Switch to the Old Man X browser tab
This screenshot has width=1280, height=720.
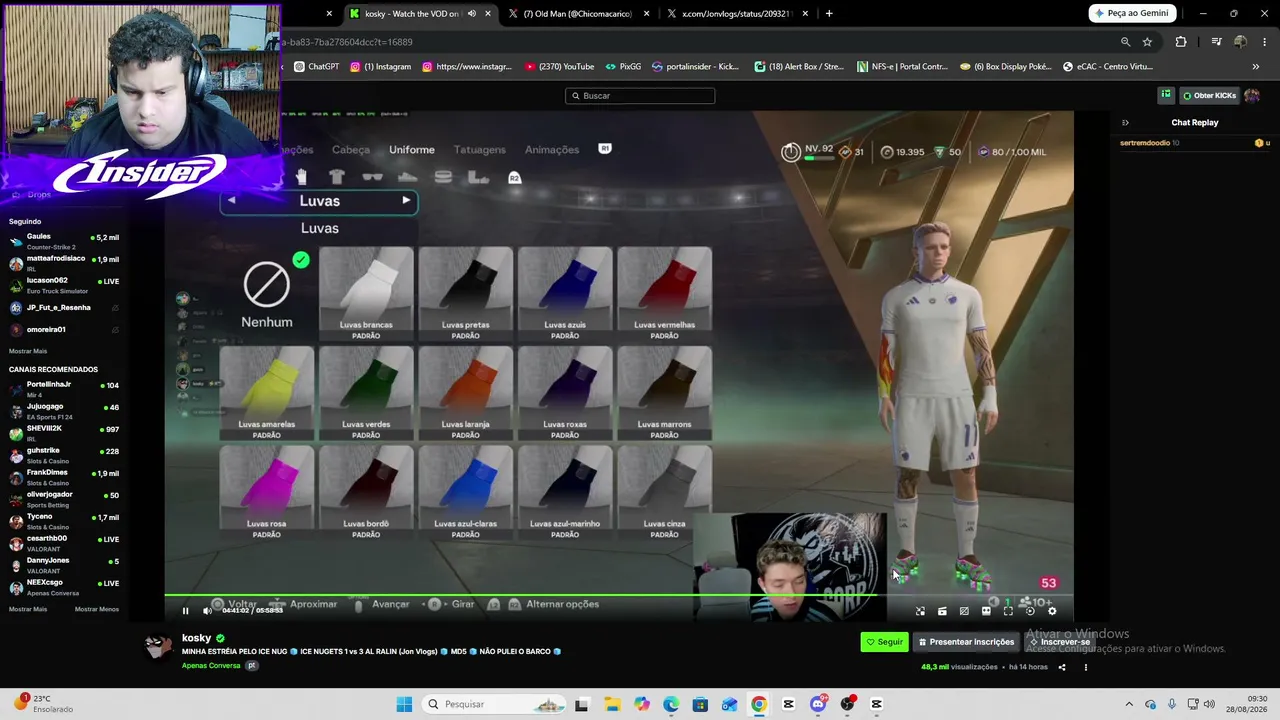click(578, 14)
